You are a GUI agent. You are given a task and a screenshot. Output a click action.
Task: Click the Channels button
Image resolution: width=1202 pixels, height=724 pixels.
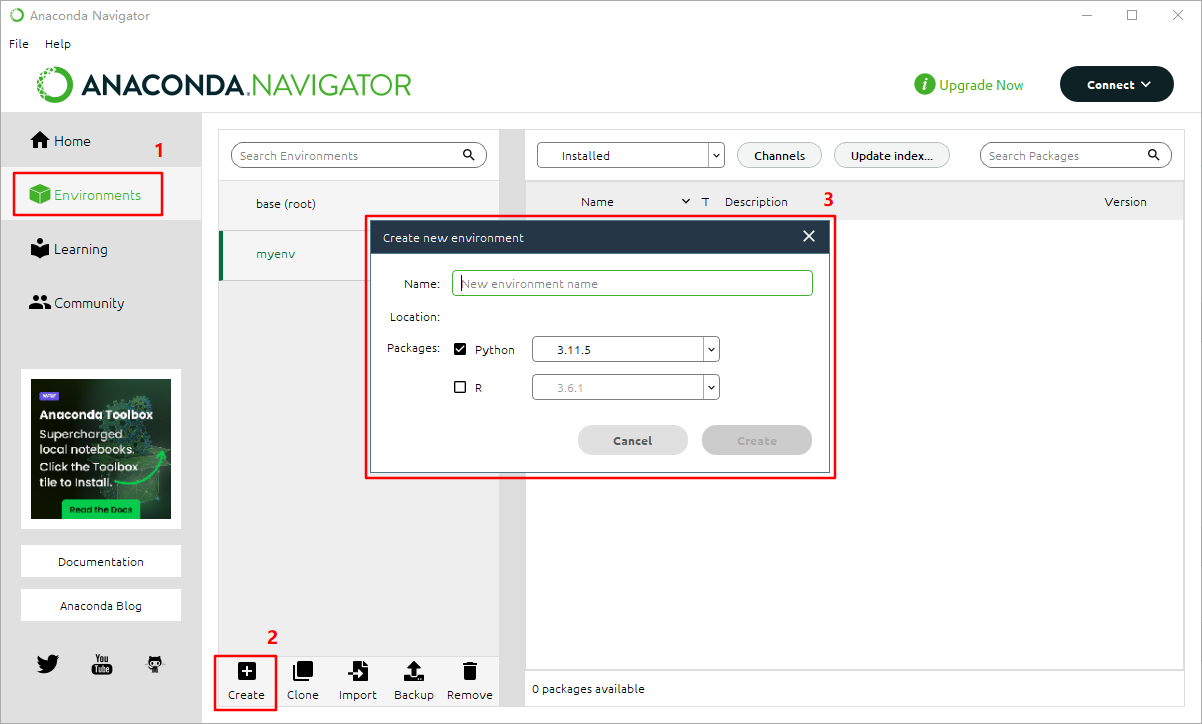779,155
